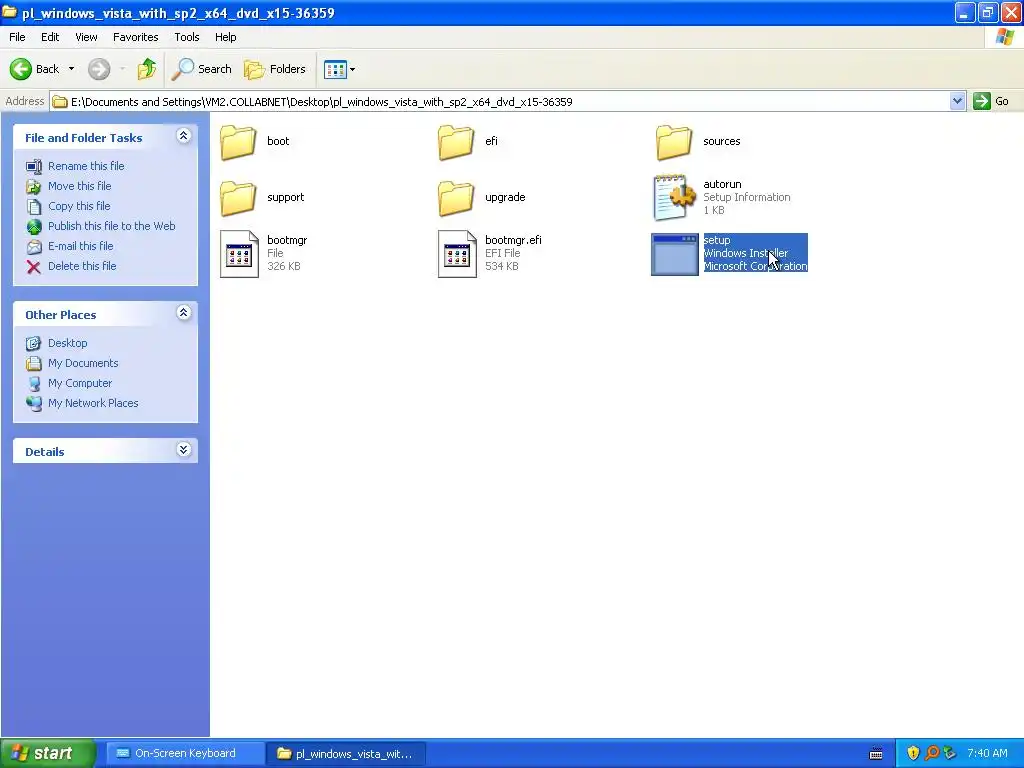The image size is (1024, 768).
Task: Click the pl_windows_vista taskbar button
Action: tap(345, 754)
